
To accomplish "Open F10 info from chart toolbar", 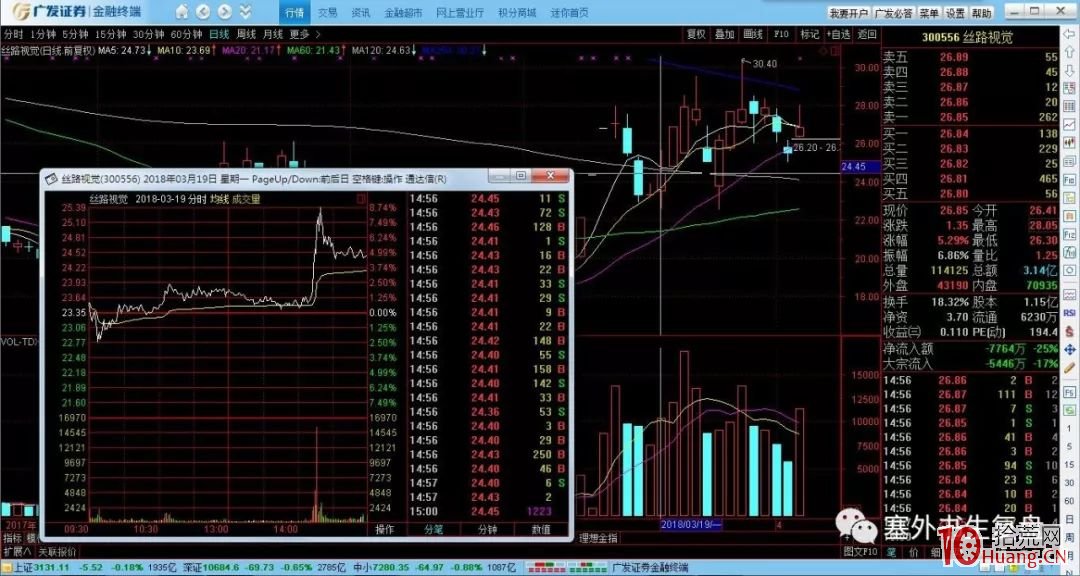I will click(x=781, y=34).
